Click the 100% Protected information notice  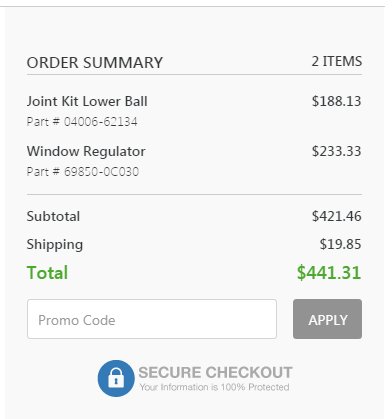[214, 387]
